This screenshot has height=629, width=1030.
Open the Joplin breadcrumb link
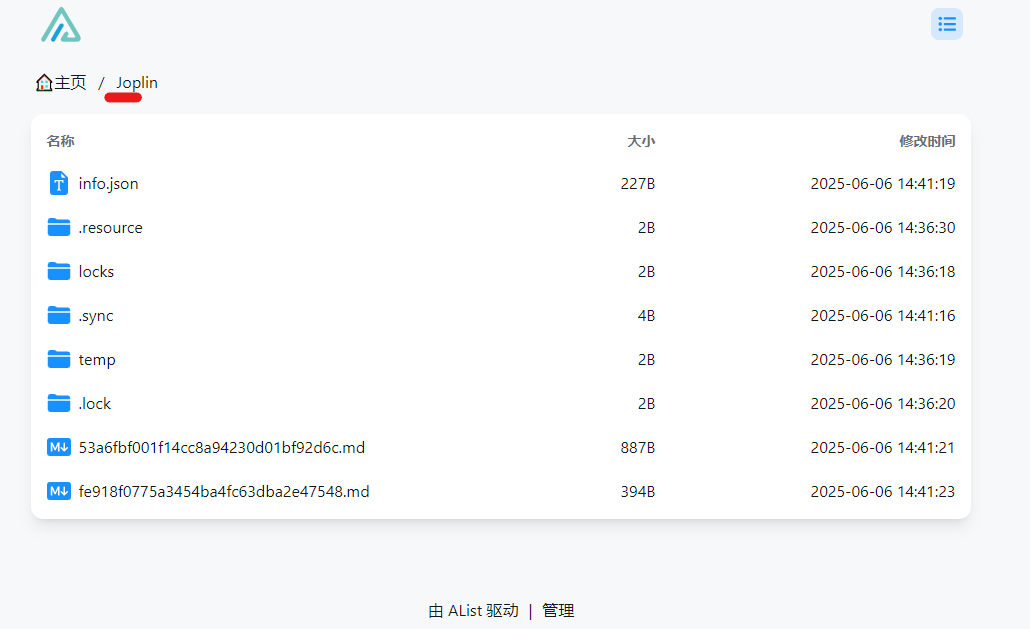[137, 83]
